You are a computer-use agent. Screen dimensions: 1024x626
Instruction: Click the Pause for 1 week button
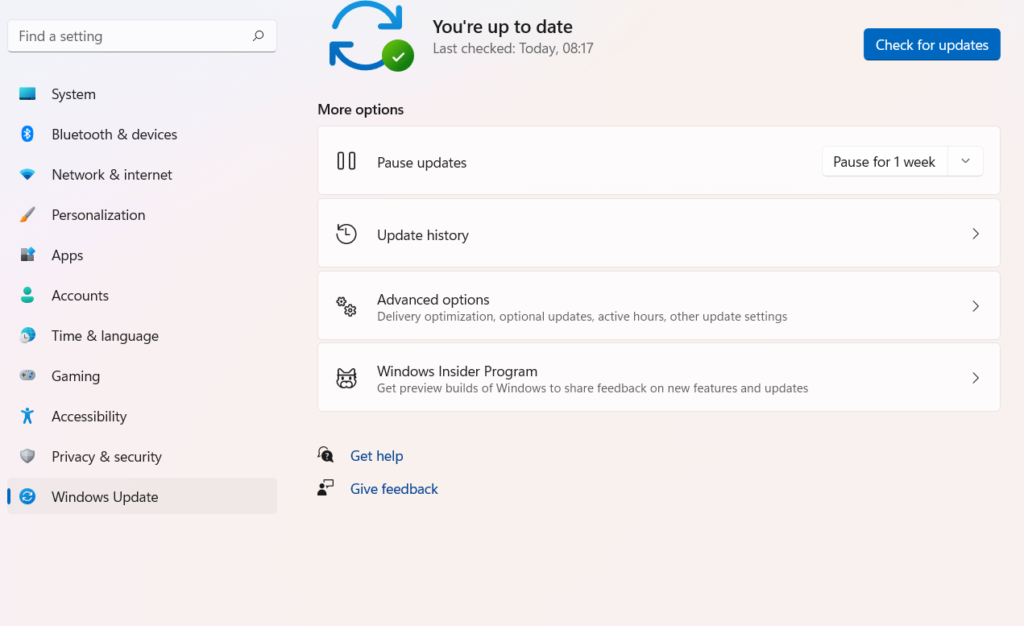(884, 161)
